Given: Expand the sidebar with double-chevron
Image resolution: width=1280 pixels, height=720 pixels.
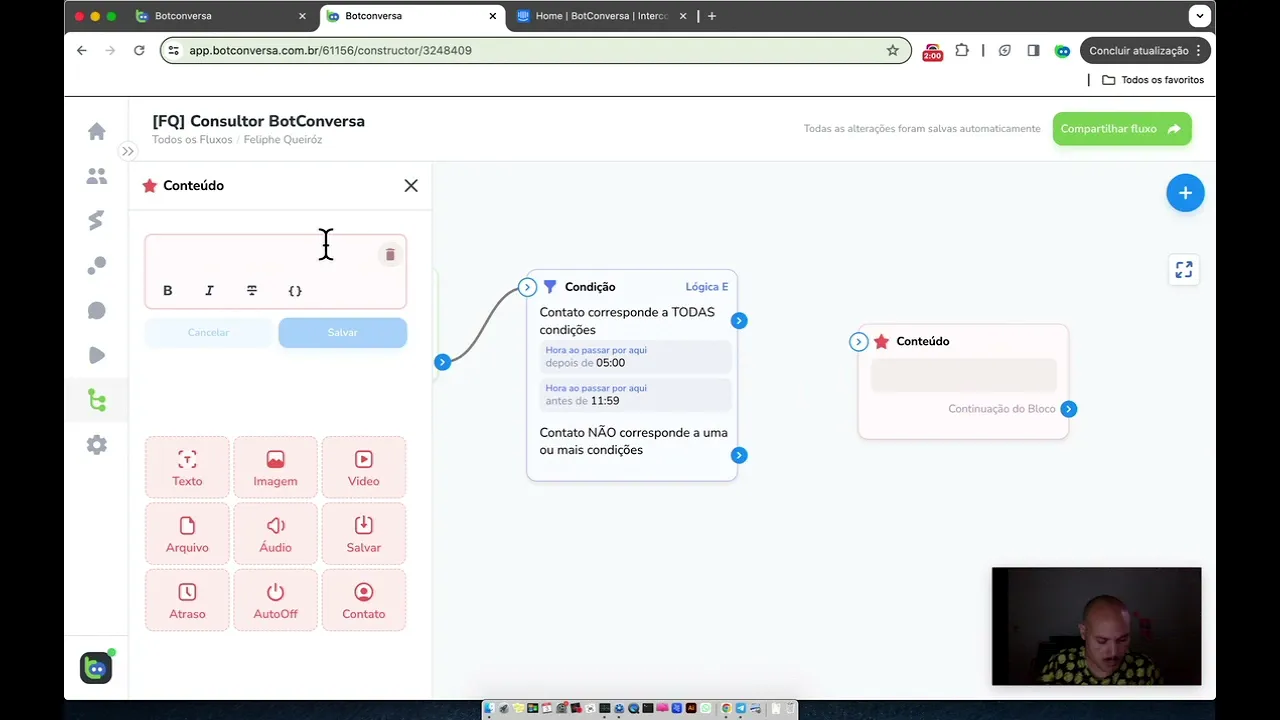Looking at the screenshot, I should click(x=127, y=151).
